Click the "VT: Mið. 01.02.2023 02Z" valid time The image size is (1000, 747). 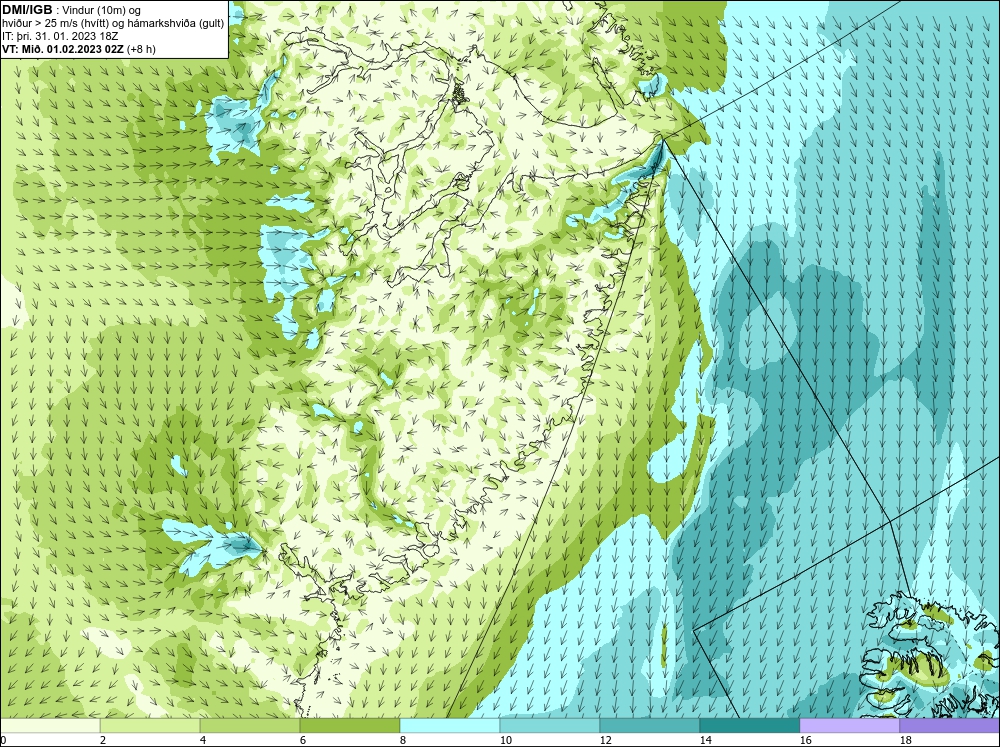(x=63, y=48)
